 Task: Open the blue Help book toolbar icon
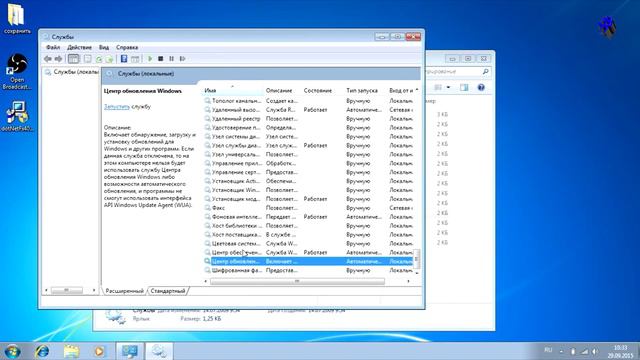click(x=124, y=59)
